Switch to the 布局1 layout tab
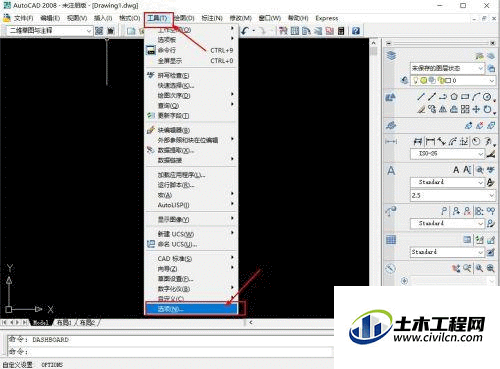The height and width of the screenshot is (369, 500). [x=64, y=322]
